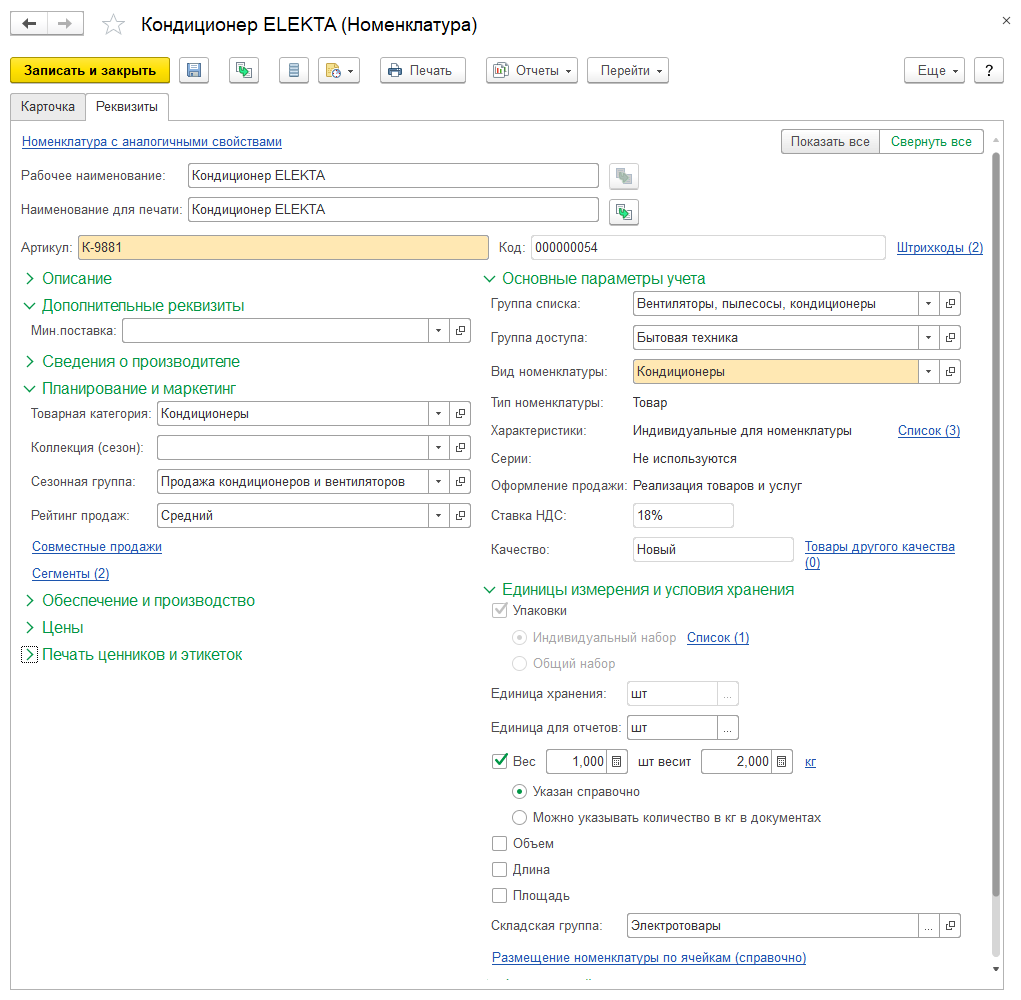Click the Записать и закрыть button
1021x1000 pixels.
click(90, 71)
